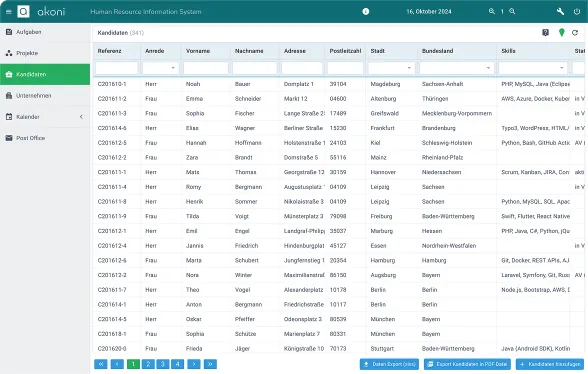
Task: Click the date 16. Oktober 2024
Action: (429, 12)
